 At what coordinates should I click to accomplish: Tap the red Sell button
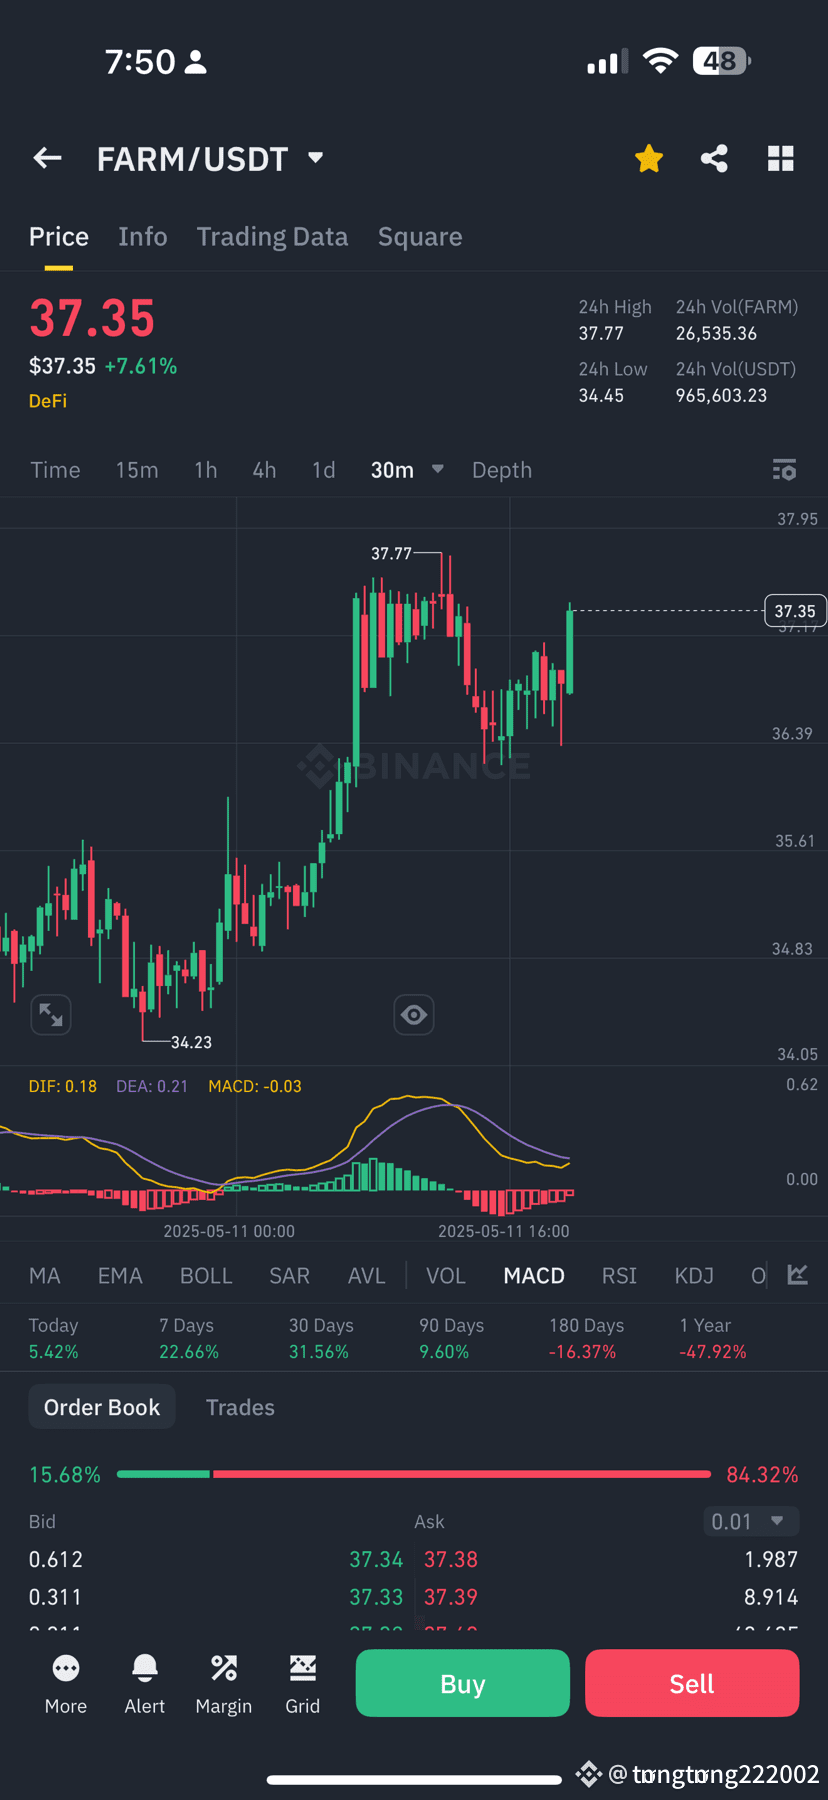click(x=692, y=1684)
